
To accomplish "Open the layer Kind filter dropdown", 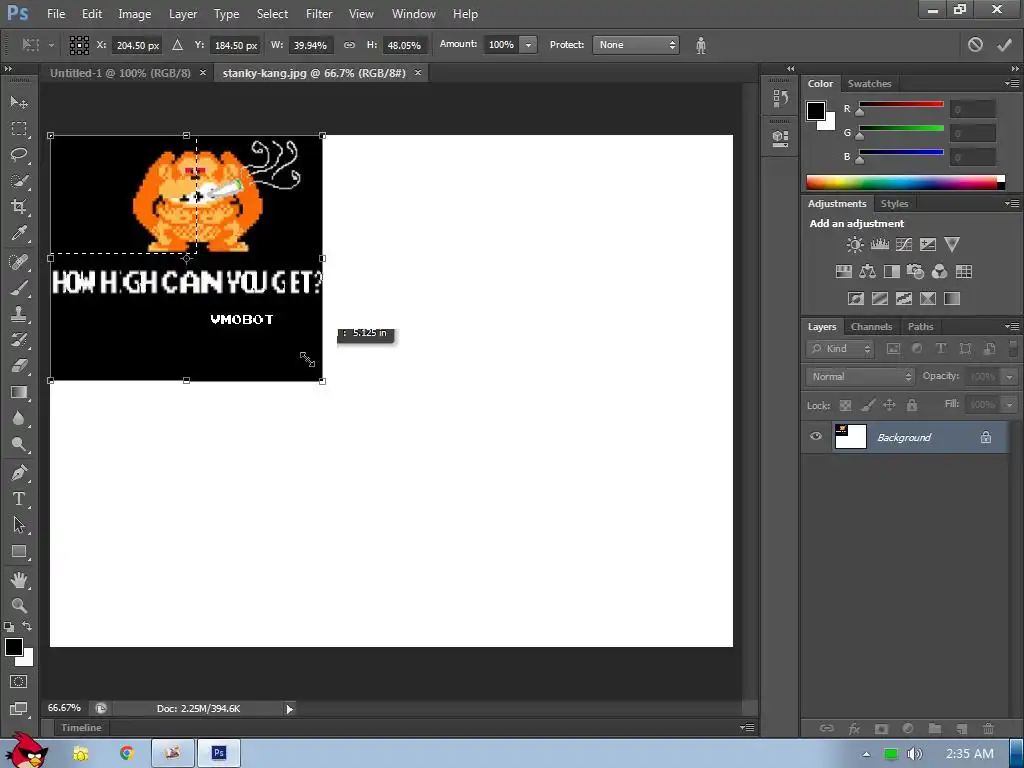I will pos(840,349).
